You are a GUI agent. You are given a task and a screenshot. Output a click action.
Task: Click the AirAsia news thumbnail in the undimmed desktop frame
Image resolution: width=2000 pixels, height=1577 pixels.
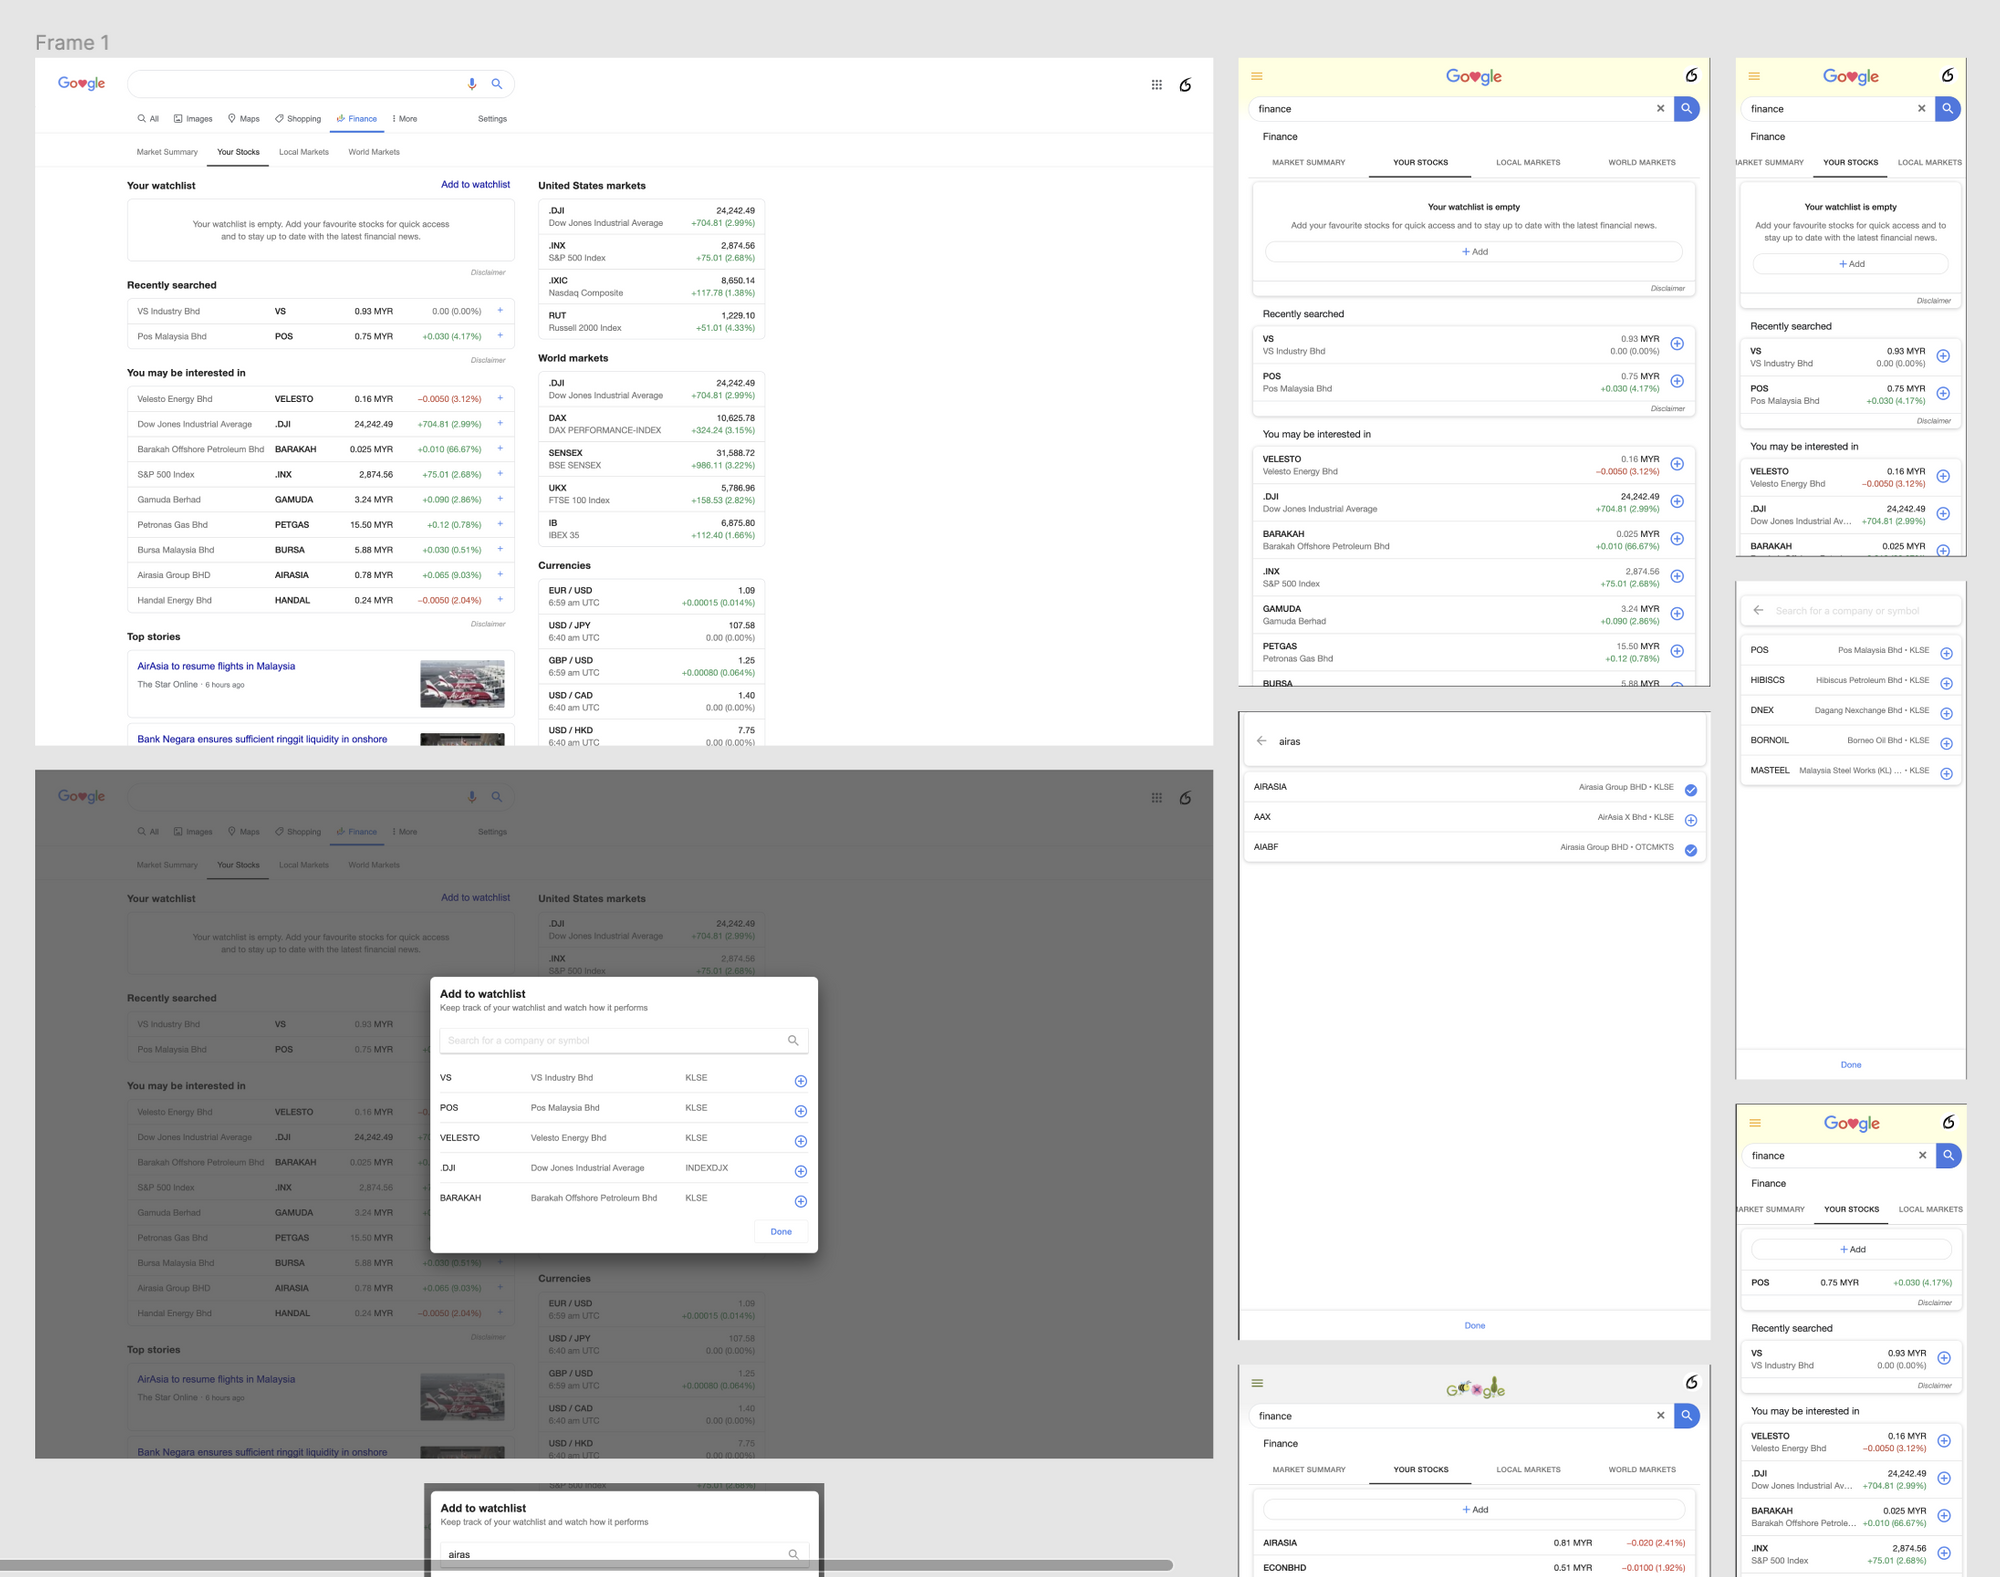click(x=462, y=684)
